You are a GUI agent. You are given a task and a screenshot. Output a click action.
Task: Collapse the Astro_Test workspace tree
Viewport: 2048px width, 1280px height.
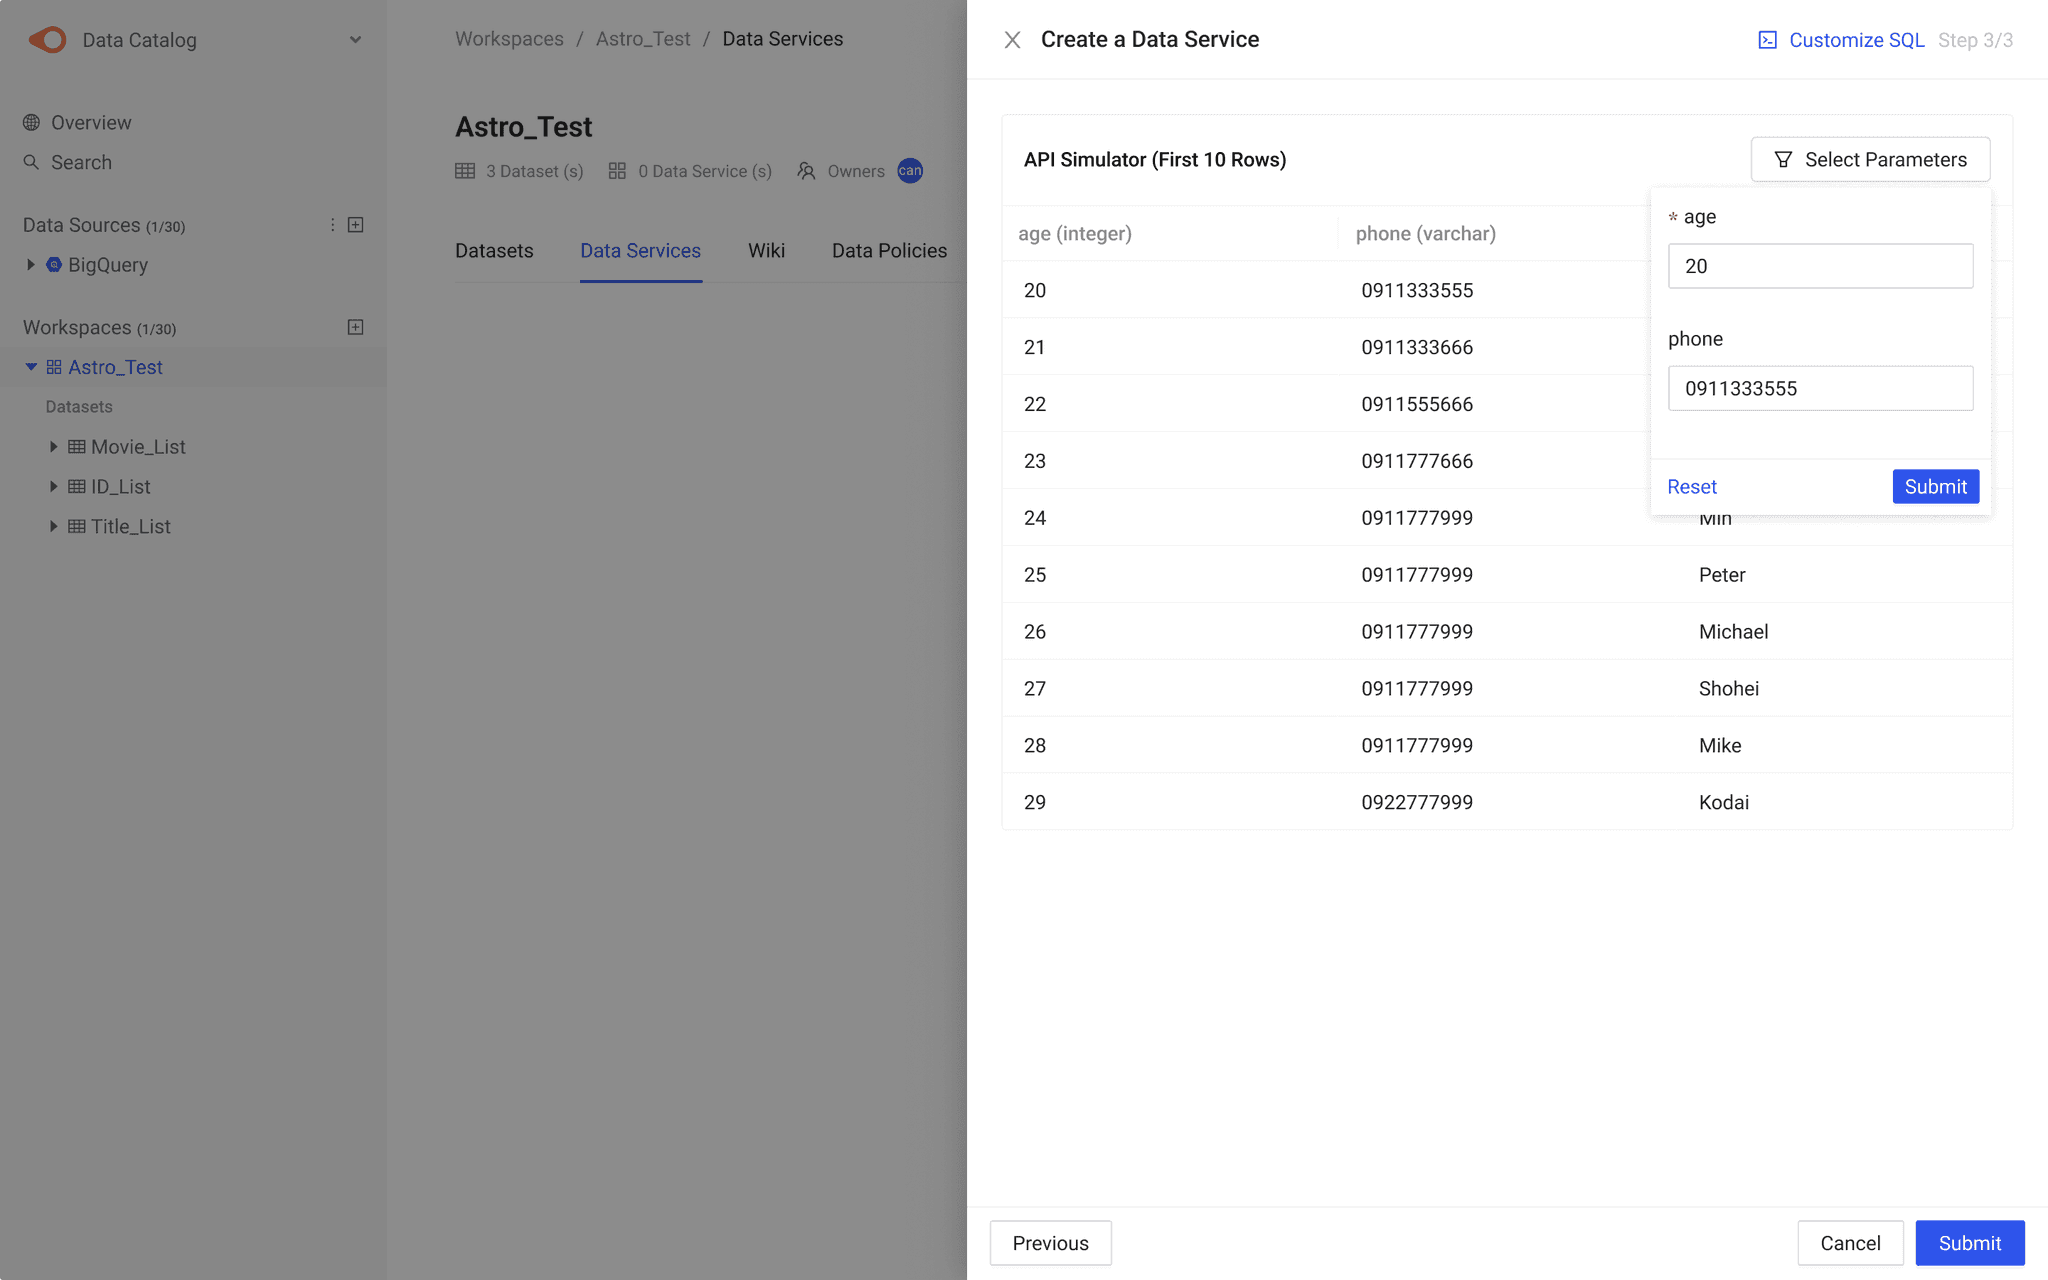(31, 367)
